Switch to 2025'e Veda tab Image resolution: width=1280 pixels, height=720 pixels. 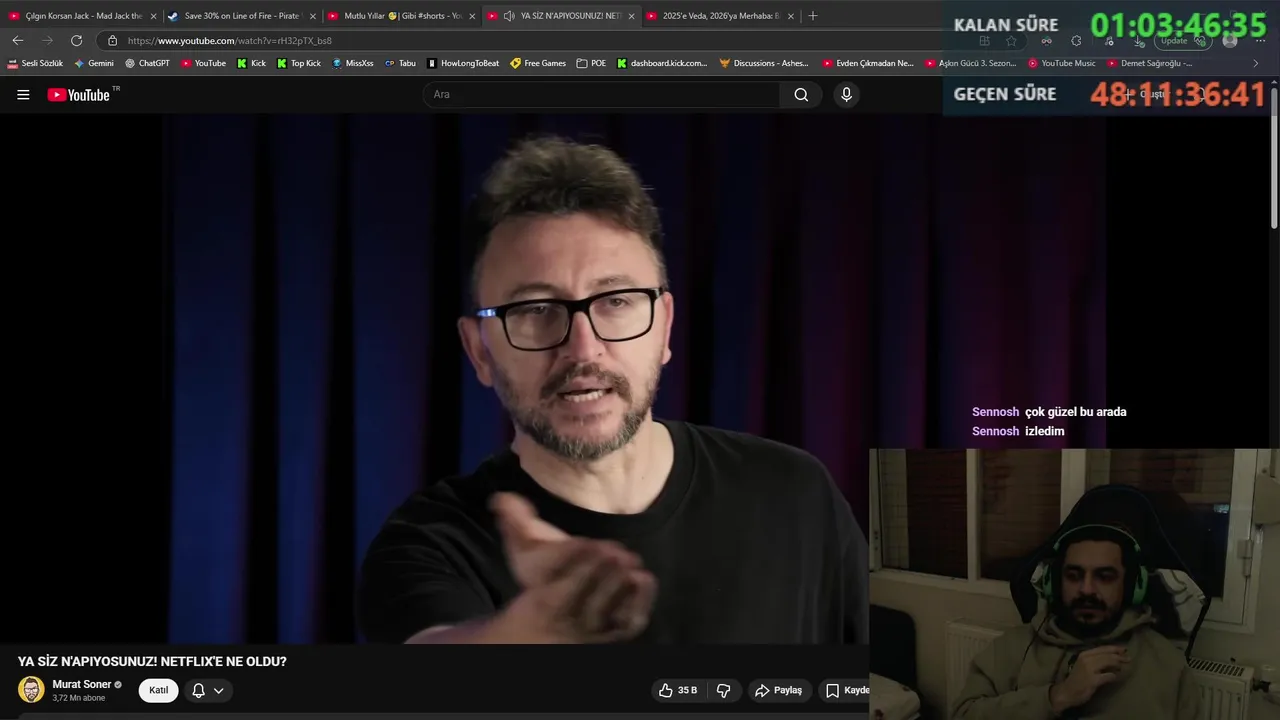click(719, 16)
